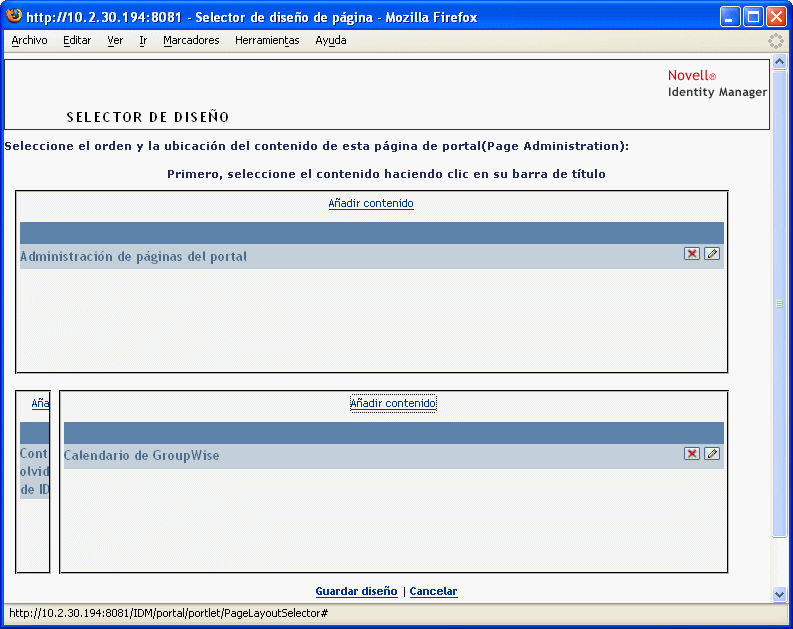Click status bar URL PageLayoutSelector#
This screenshot has width=793, height=629.
168,613
